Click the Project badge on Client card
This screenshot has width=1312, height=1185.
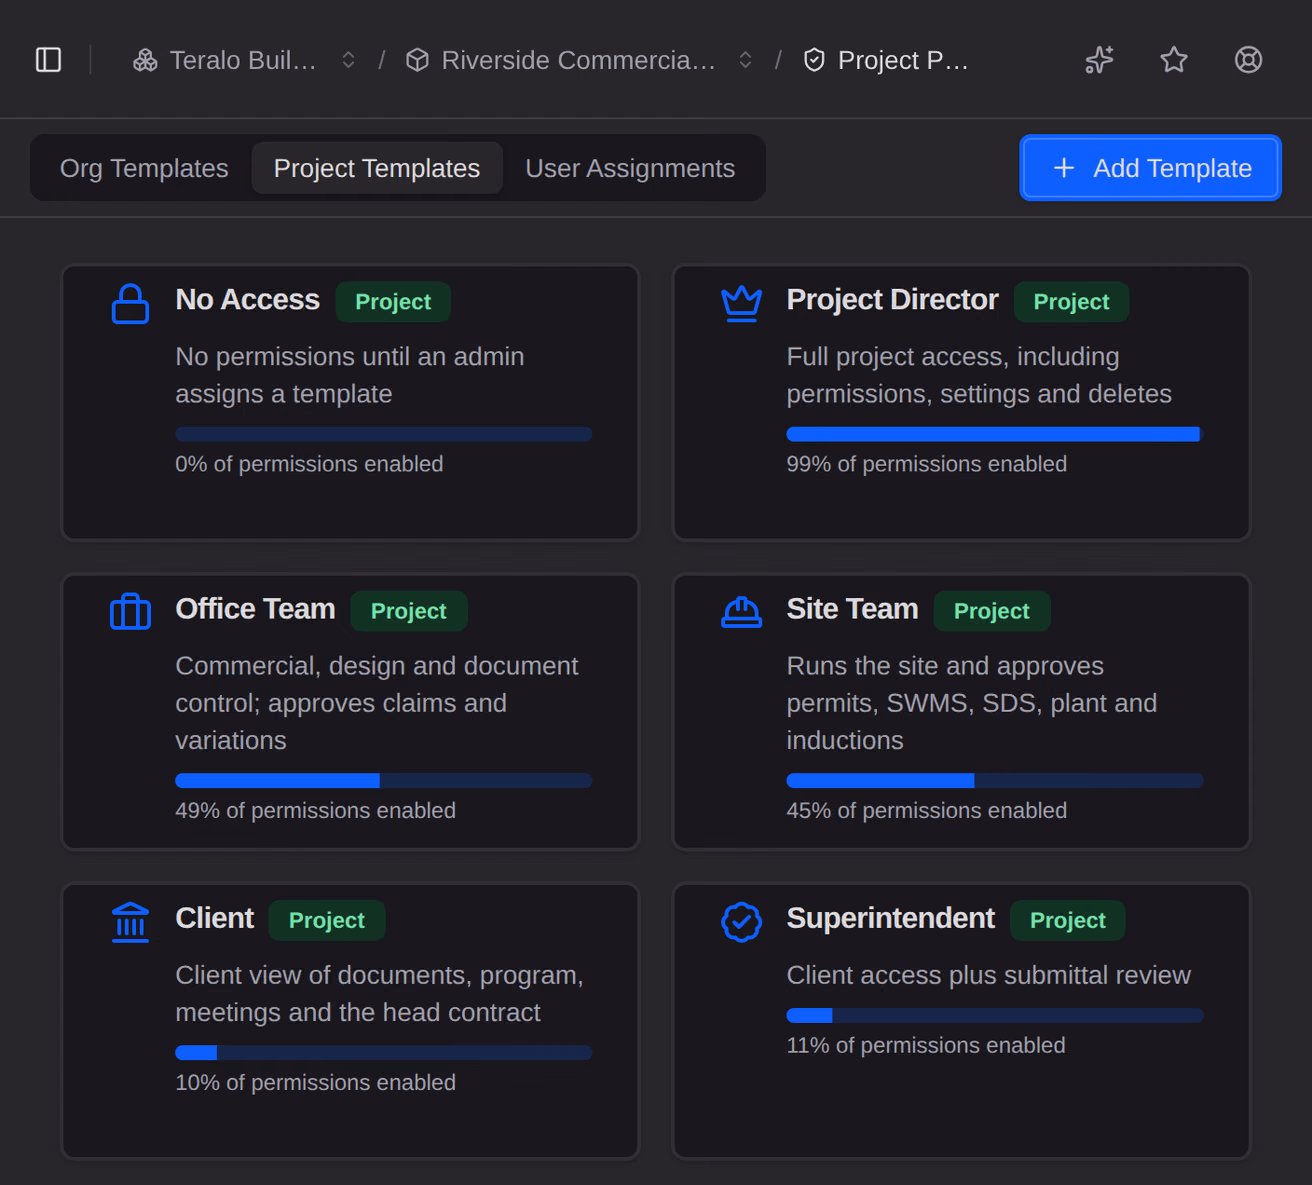point(327,920)
